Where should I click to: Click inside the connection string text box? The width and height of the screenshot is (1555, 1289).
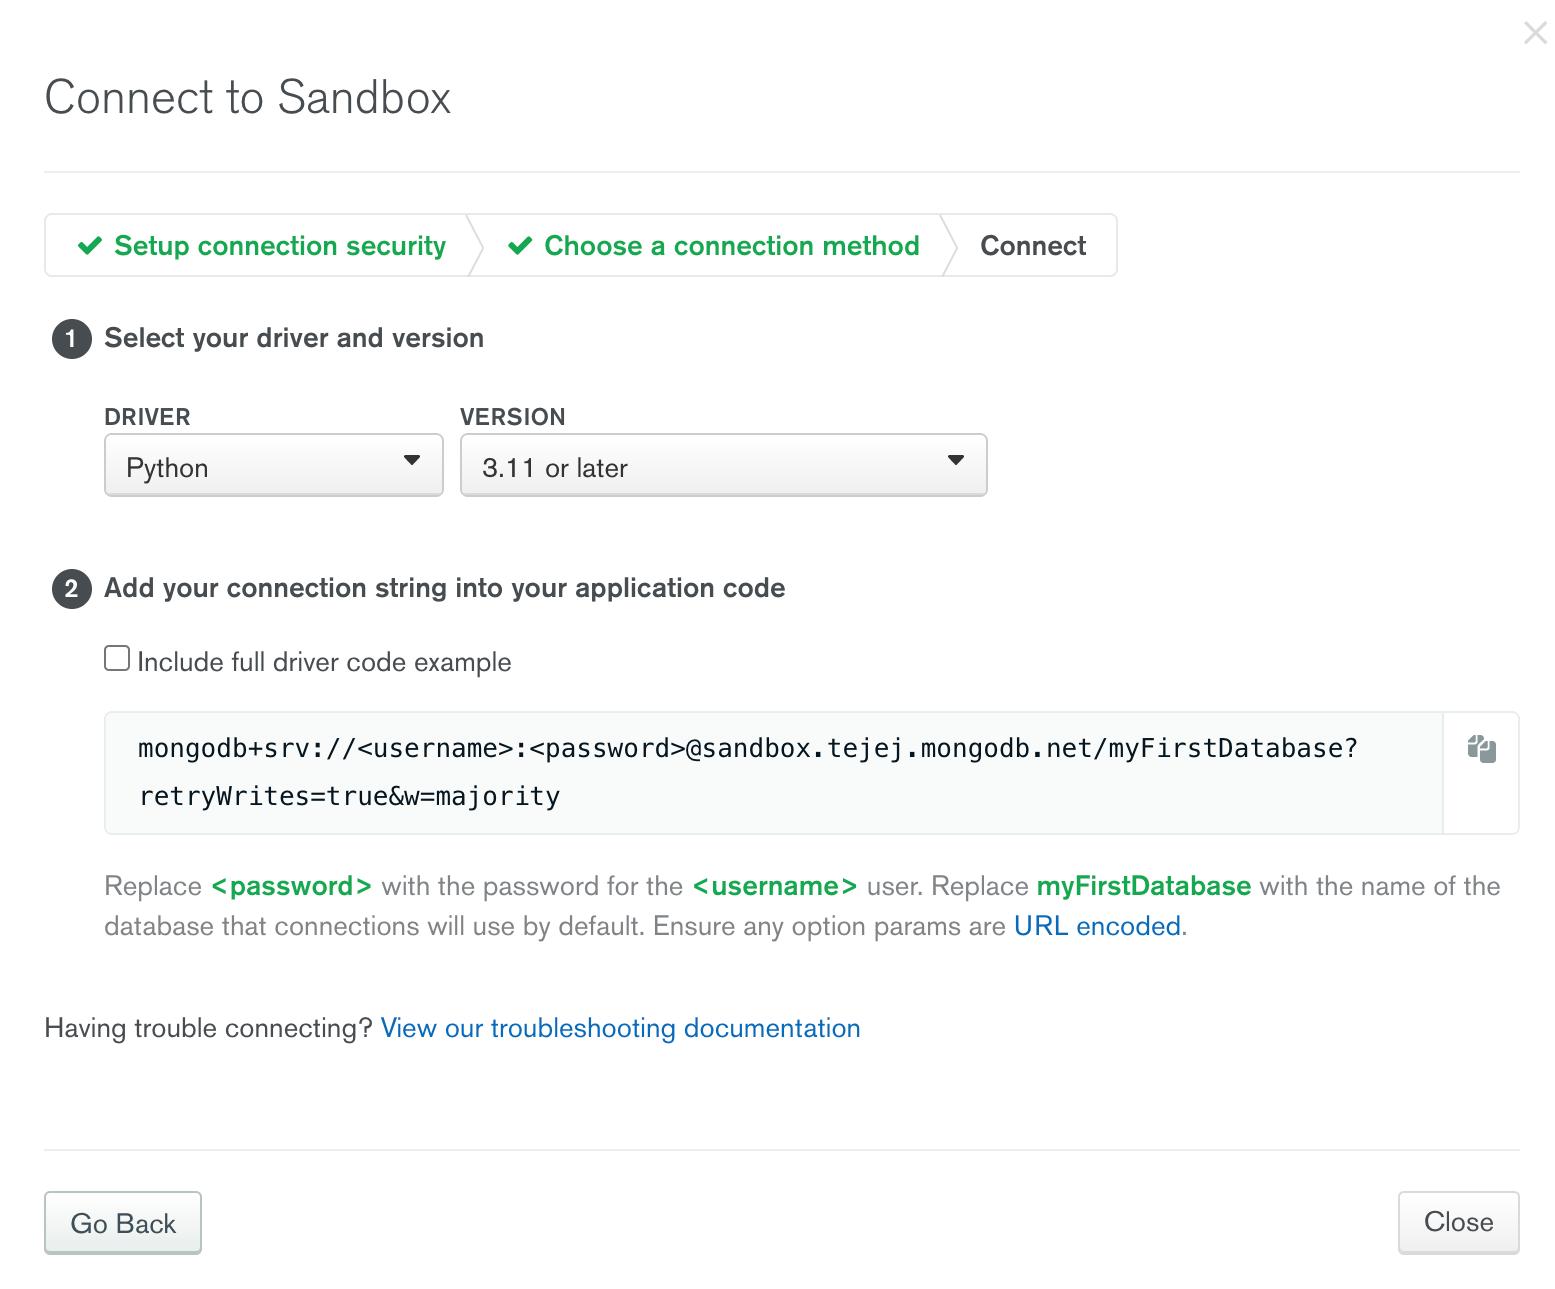[774, 773]
